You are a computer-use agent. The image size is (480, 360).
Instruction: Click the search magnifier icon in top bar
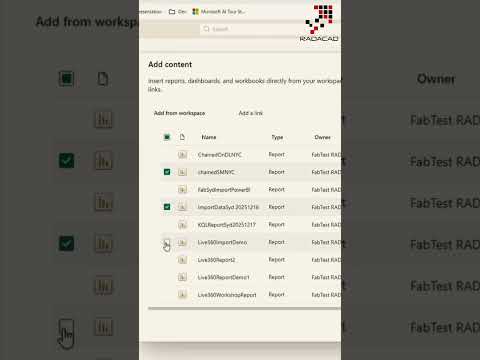tap(206, 29)
